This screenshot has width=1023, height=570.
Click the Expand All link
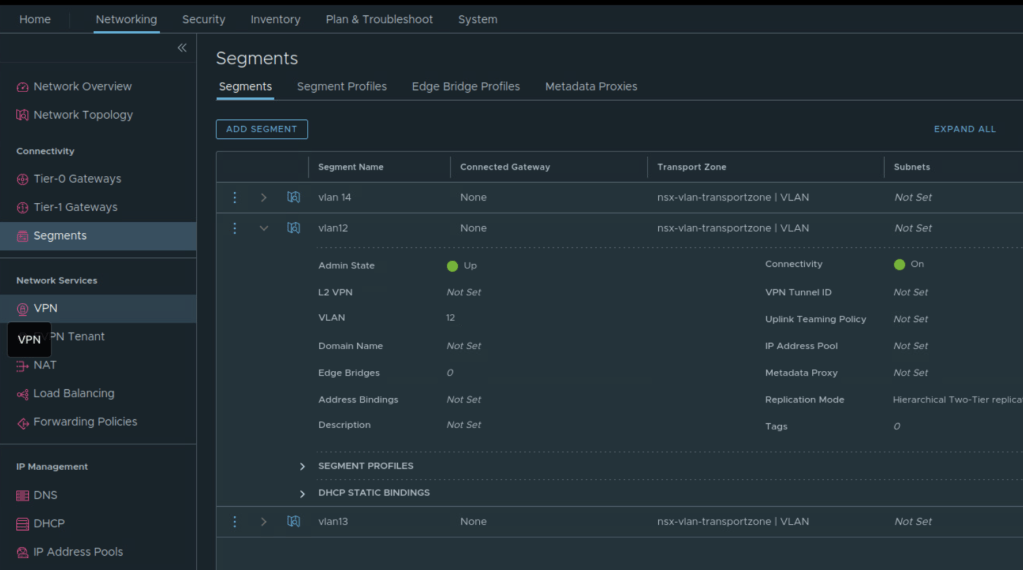coord(964,129)
